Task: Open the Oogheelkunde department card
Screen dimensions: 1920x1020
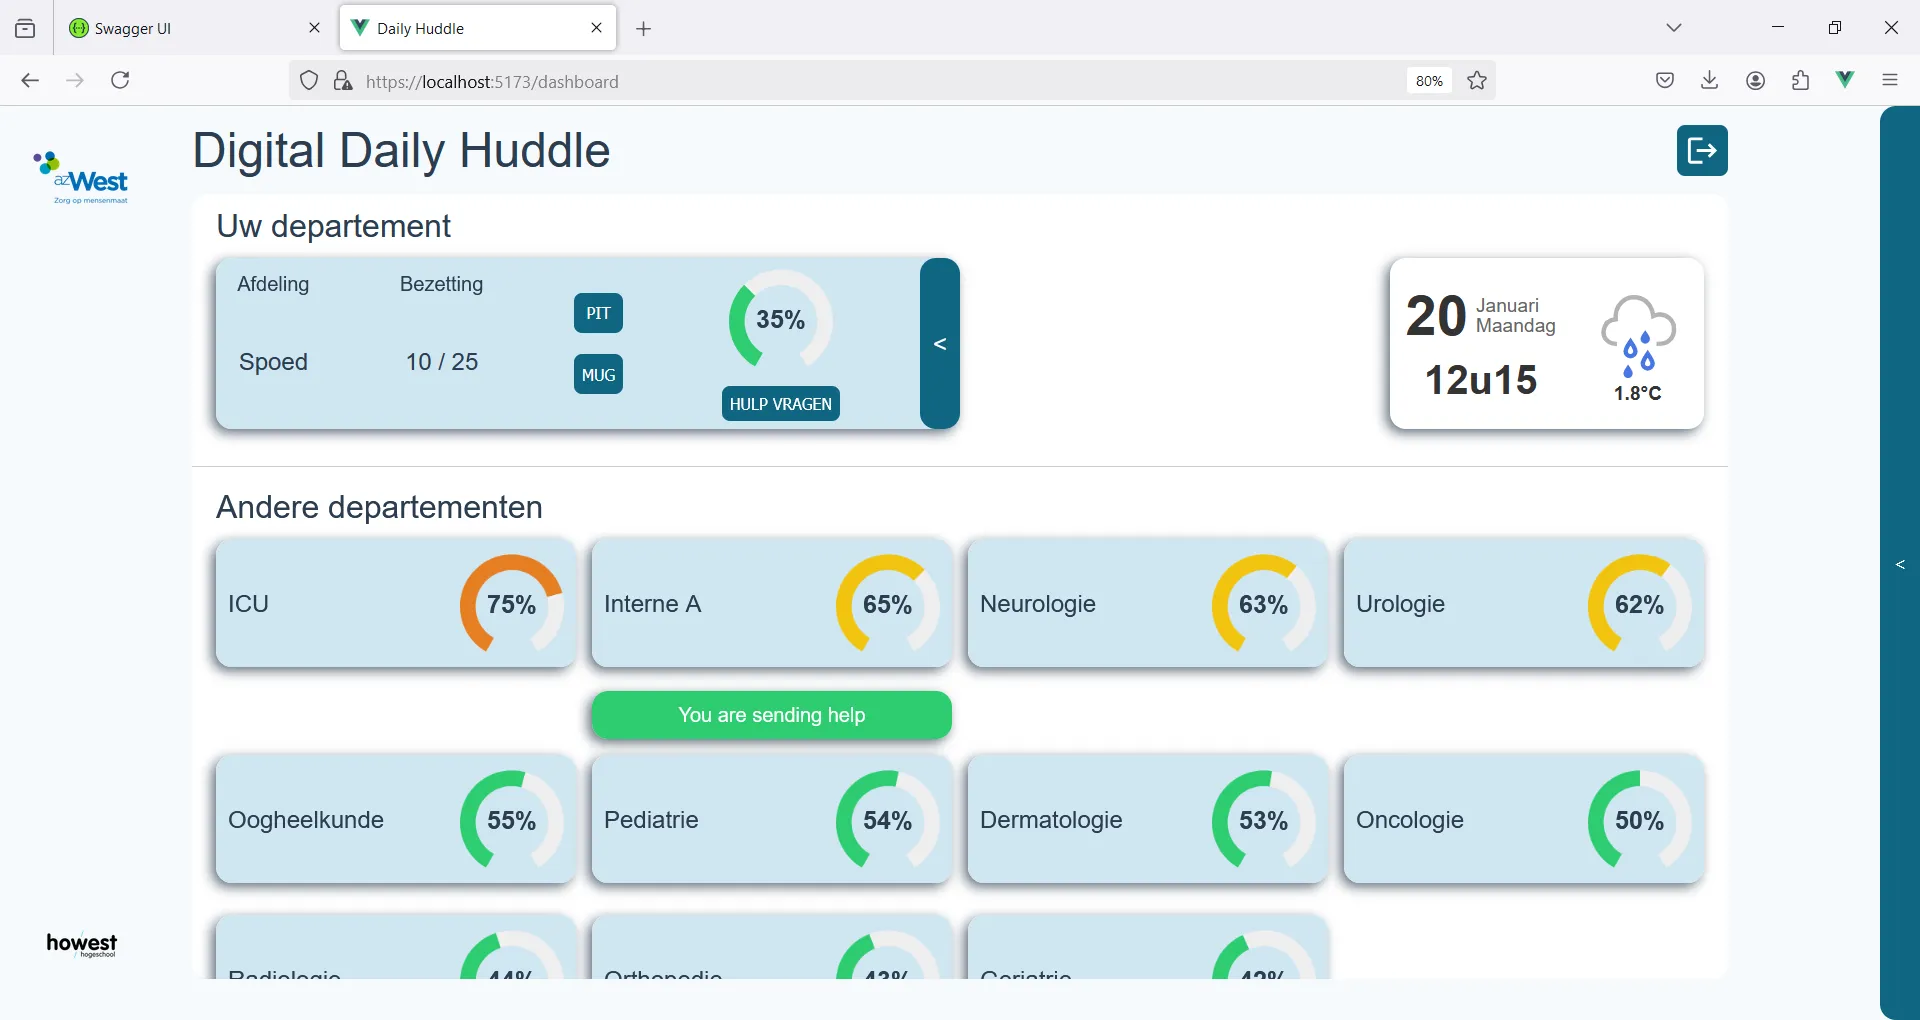Action: coord(395,819)
